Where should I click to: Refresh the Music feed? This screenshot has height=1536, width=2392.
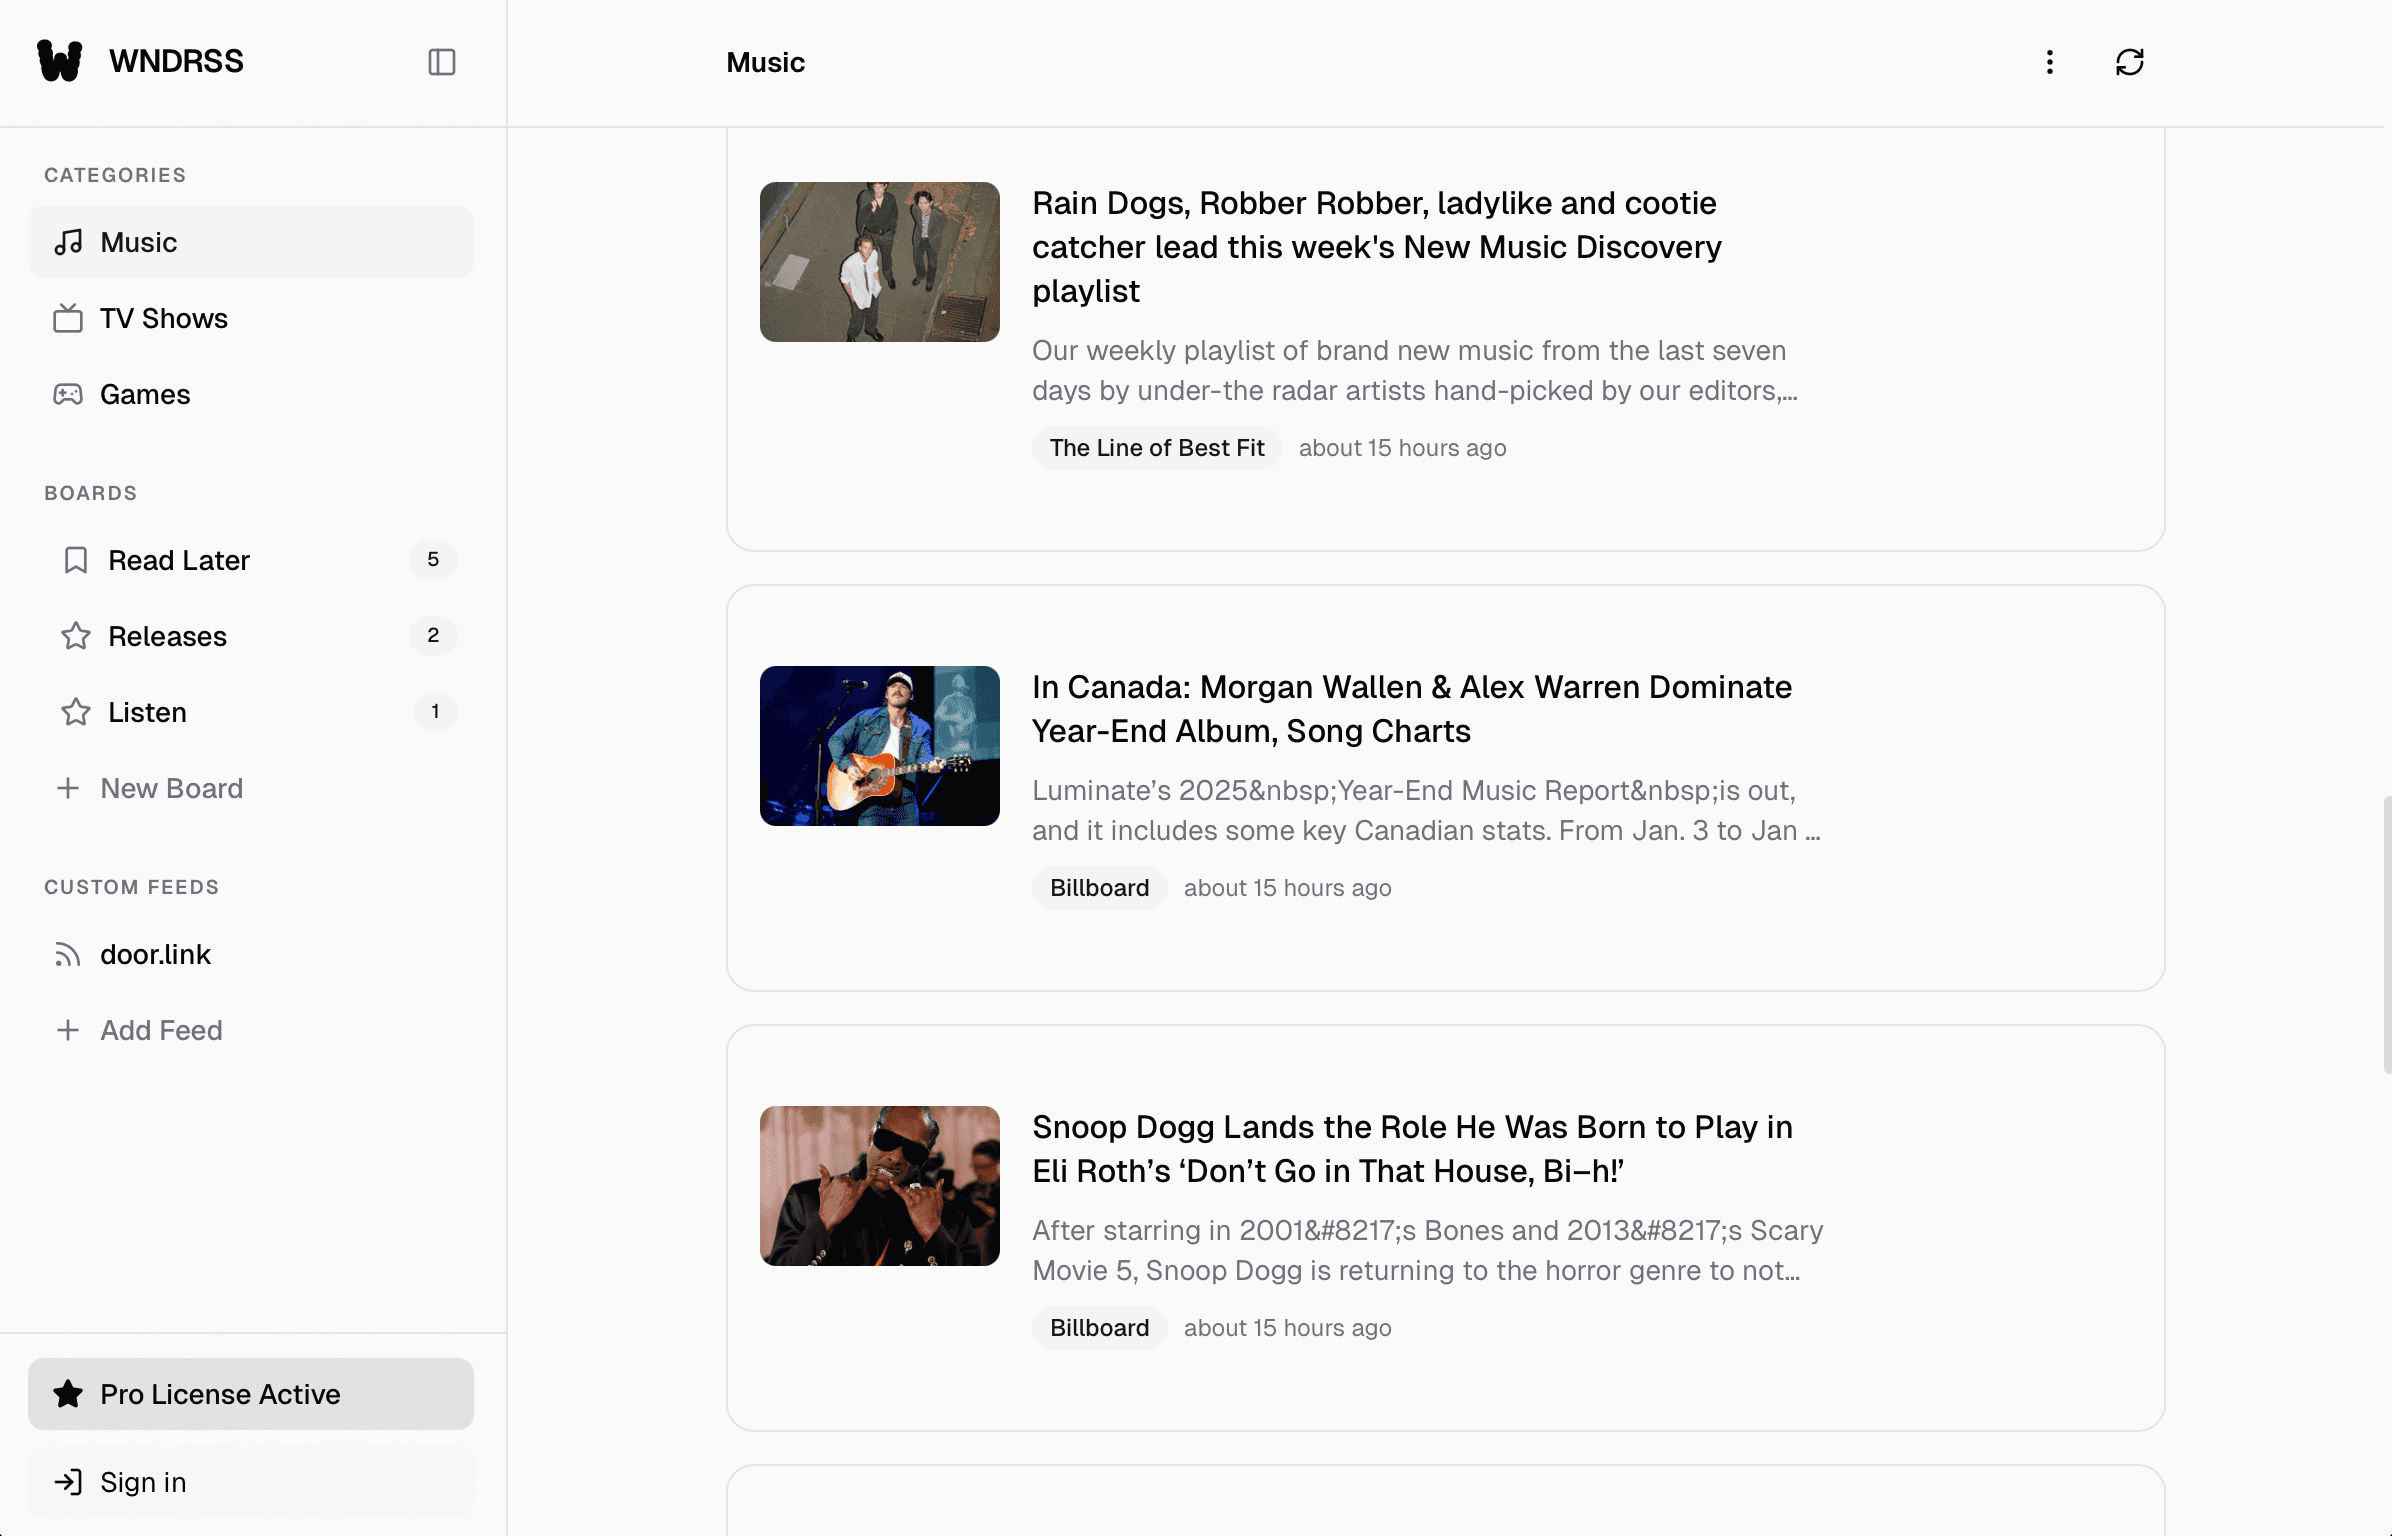[2128, 62]
